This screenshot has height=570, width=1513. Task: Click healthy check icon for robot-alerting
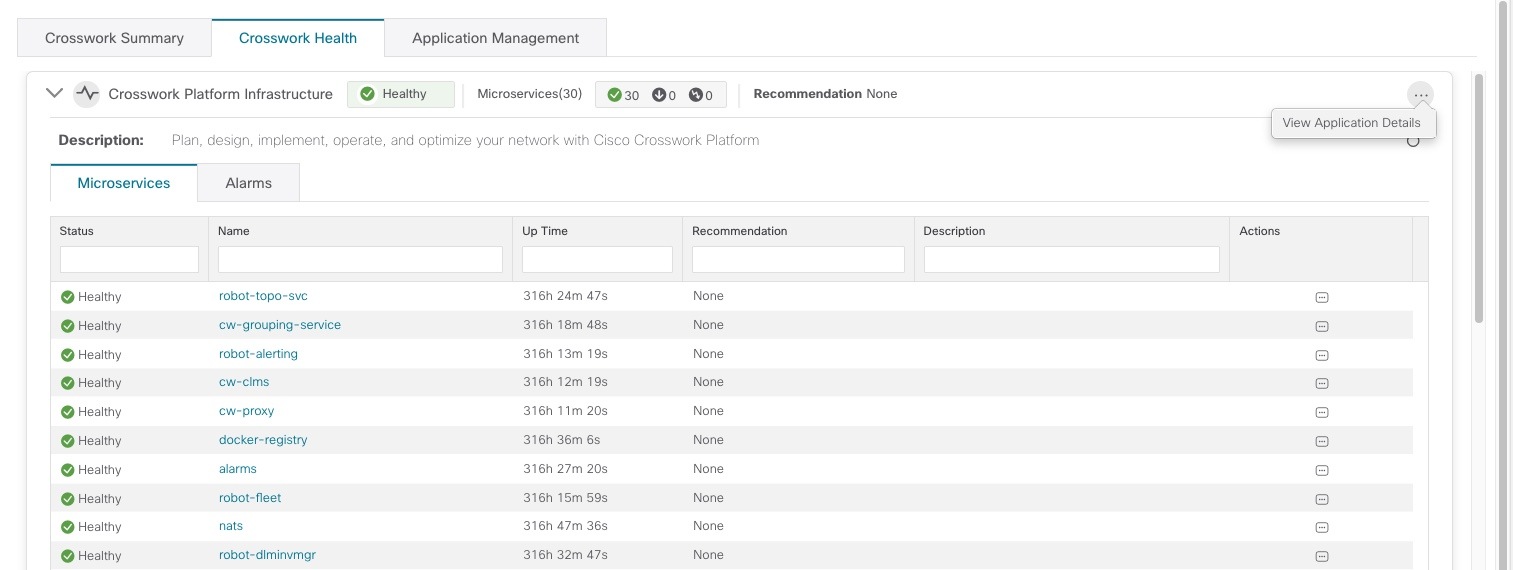67,355
